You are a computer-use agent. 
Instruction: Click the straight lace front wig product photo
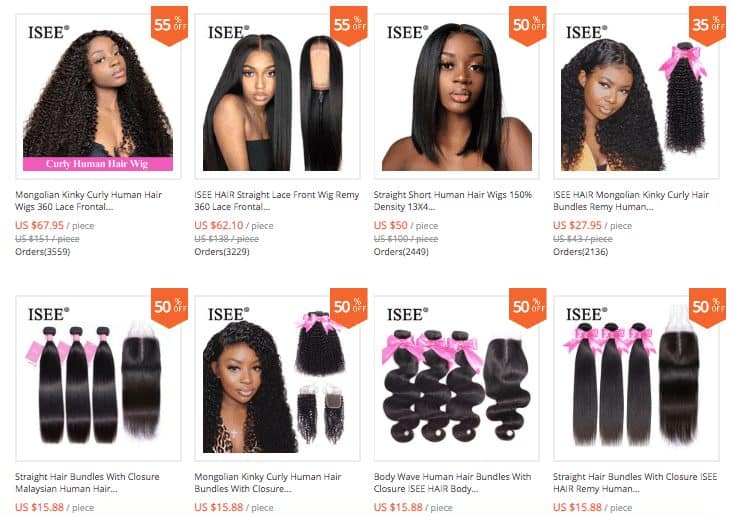click(x=277, y=97)
